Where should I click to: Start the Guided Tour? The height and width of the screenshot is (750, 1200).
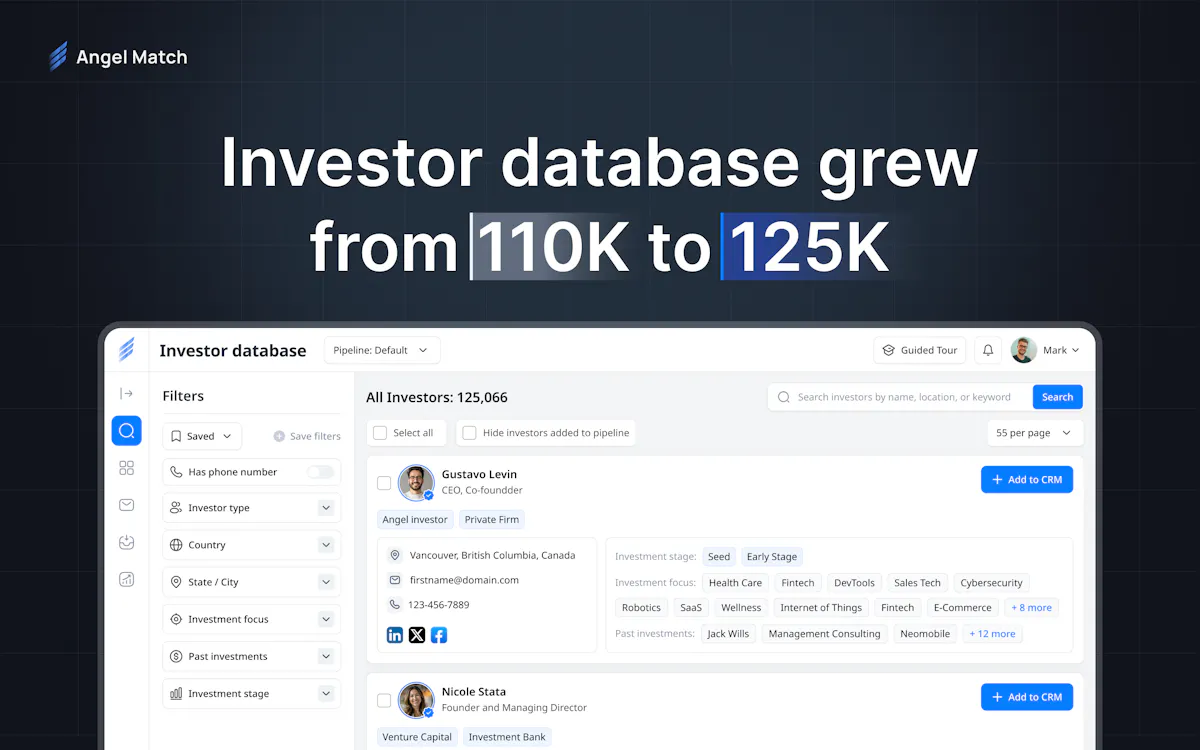920,350
